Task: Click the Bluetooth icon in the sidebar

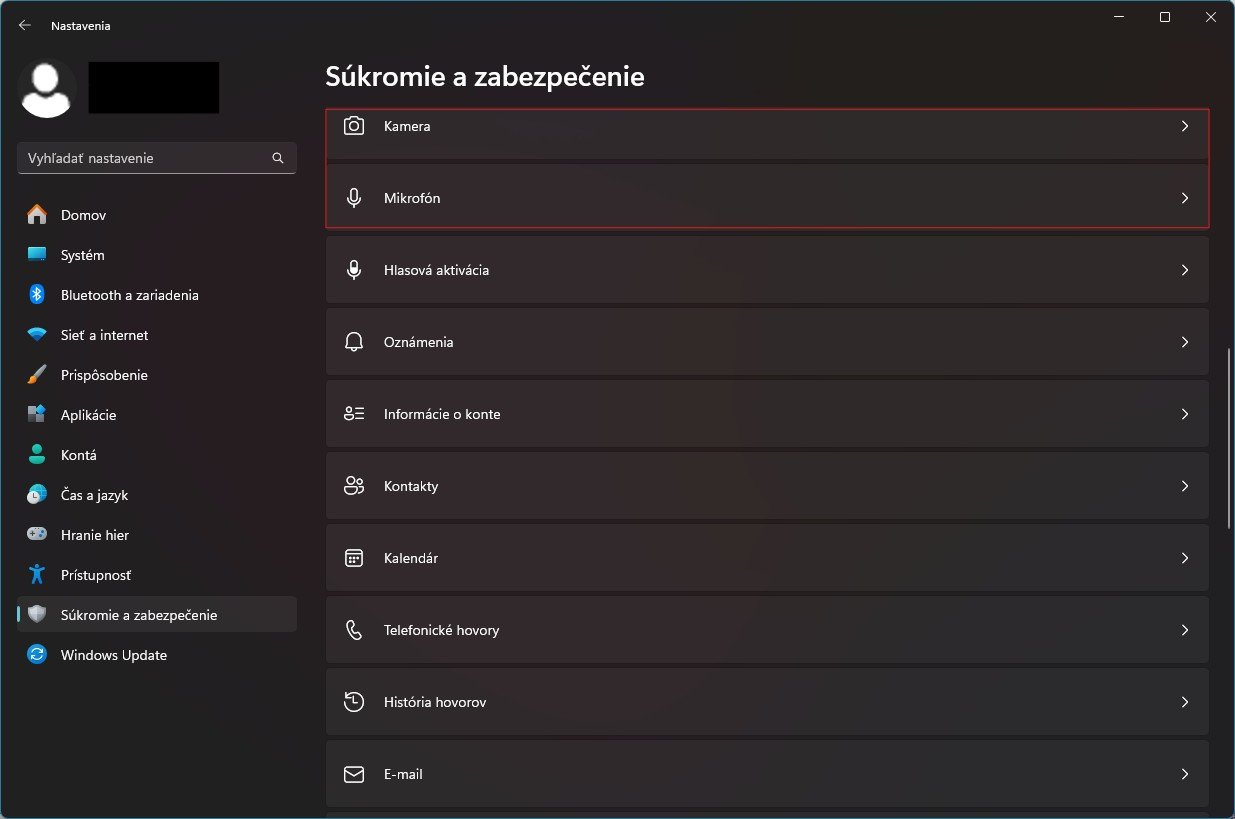Action: 37,295
